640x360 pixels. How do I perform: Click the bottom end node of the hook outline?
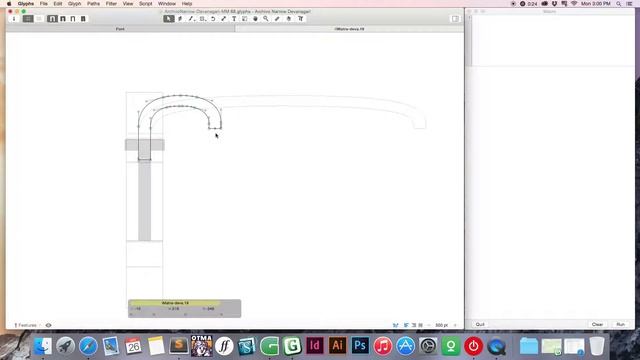point(215,128)
